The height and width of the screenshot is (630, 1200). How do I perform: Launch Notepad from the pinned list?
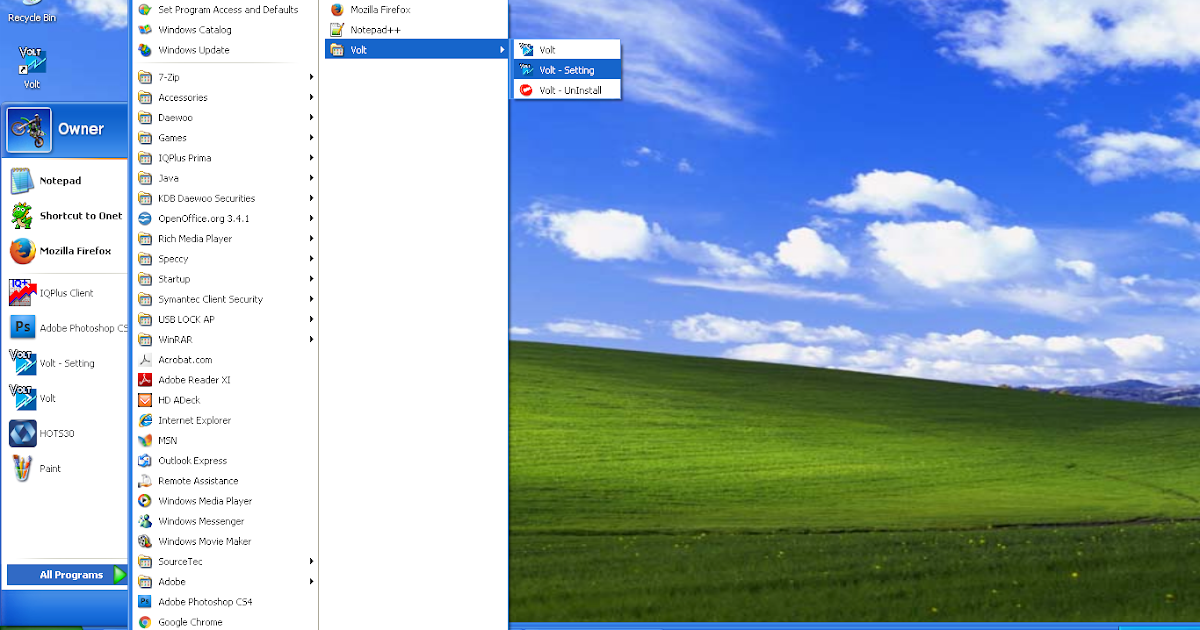point(65,181)
